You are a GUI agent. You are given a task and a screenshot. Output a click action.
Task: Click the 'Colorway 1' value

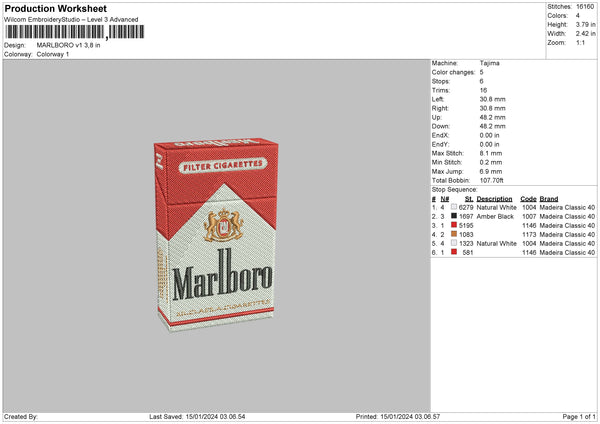click(53, 54)
